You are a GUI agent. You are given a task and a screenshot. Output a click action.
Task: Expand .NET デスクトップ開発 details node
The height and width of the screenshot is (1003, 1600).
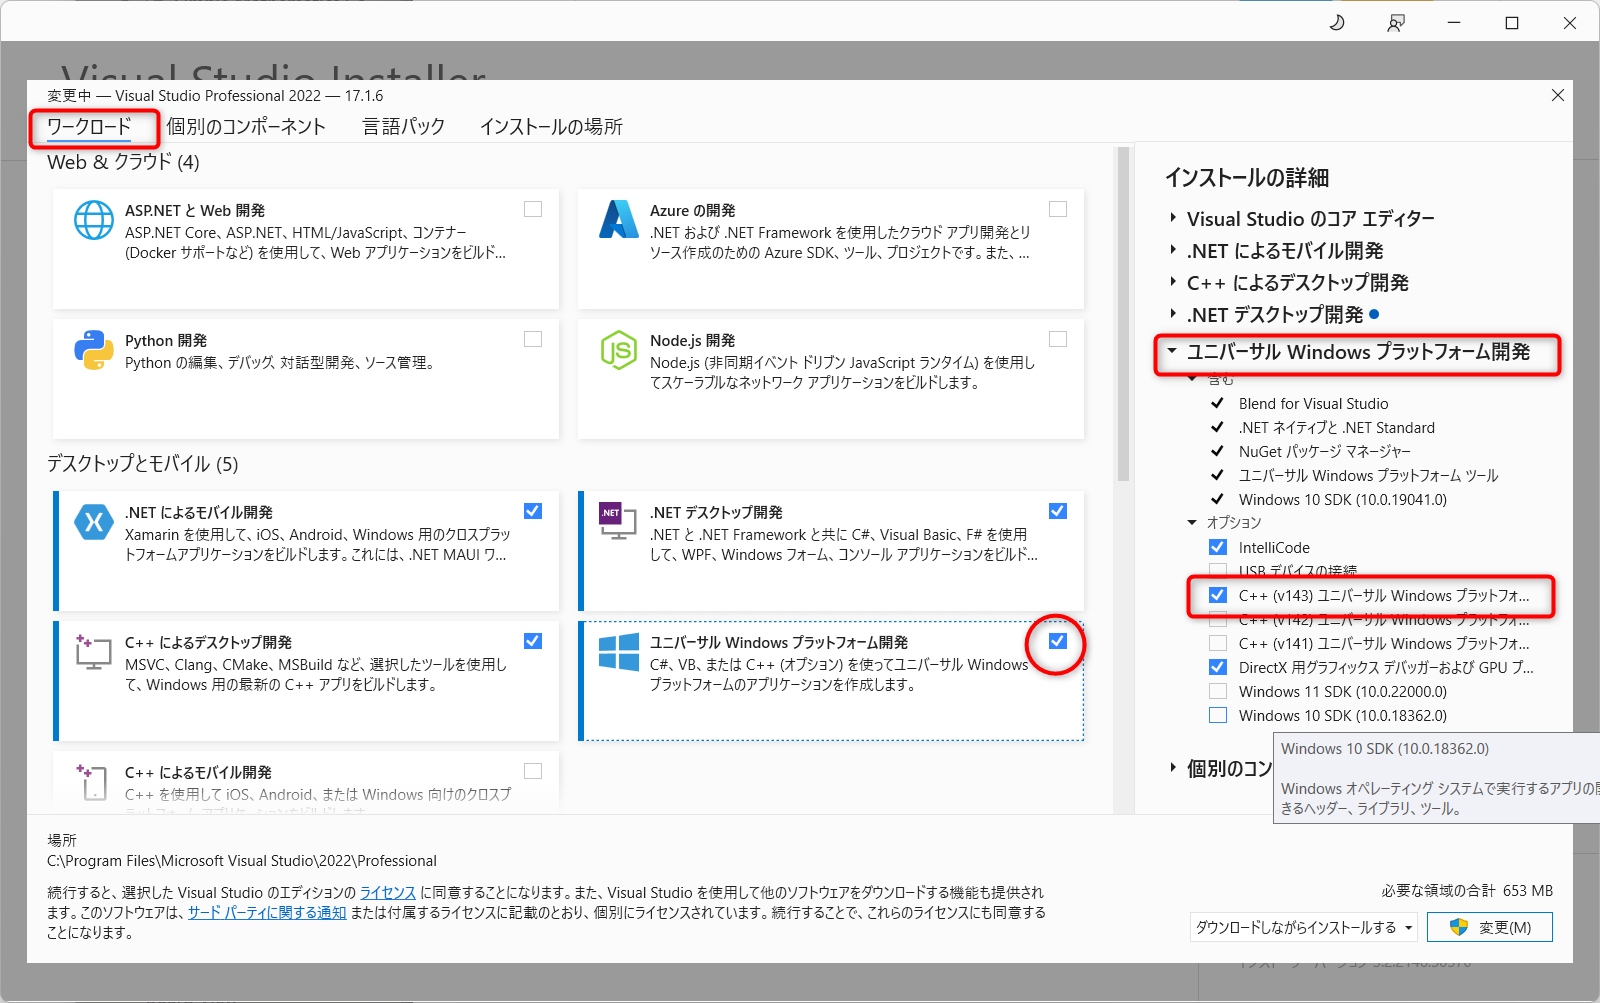click(x=1173, y=314)
